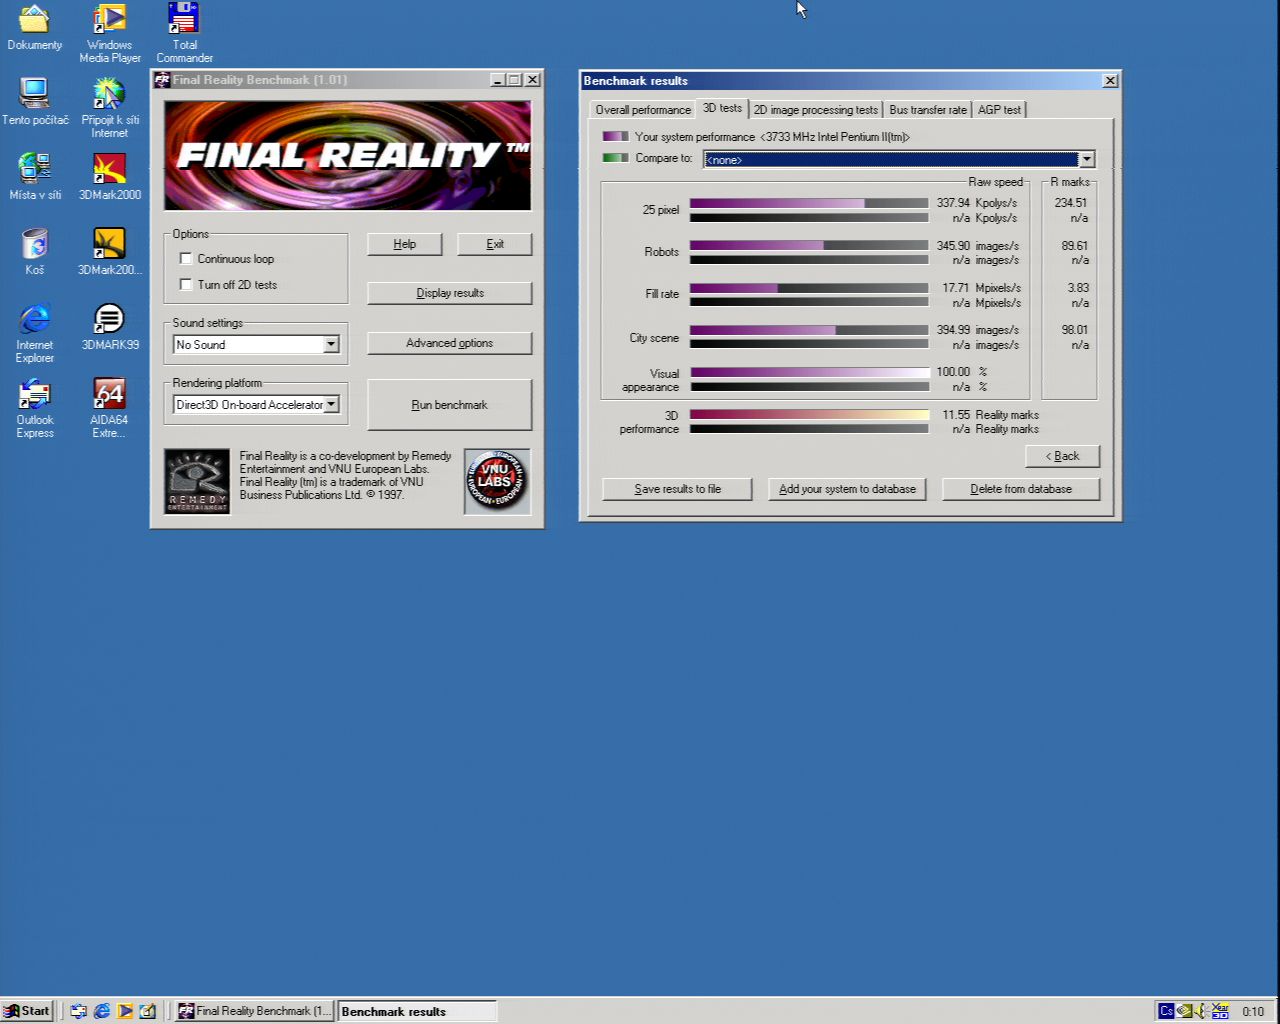Open the Start menu

(27, 1011)
